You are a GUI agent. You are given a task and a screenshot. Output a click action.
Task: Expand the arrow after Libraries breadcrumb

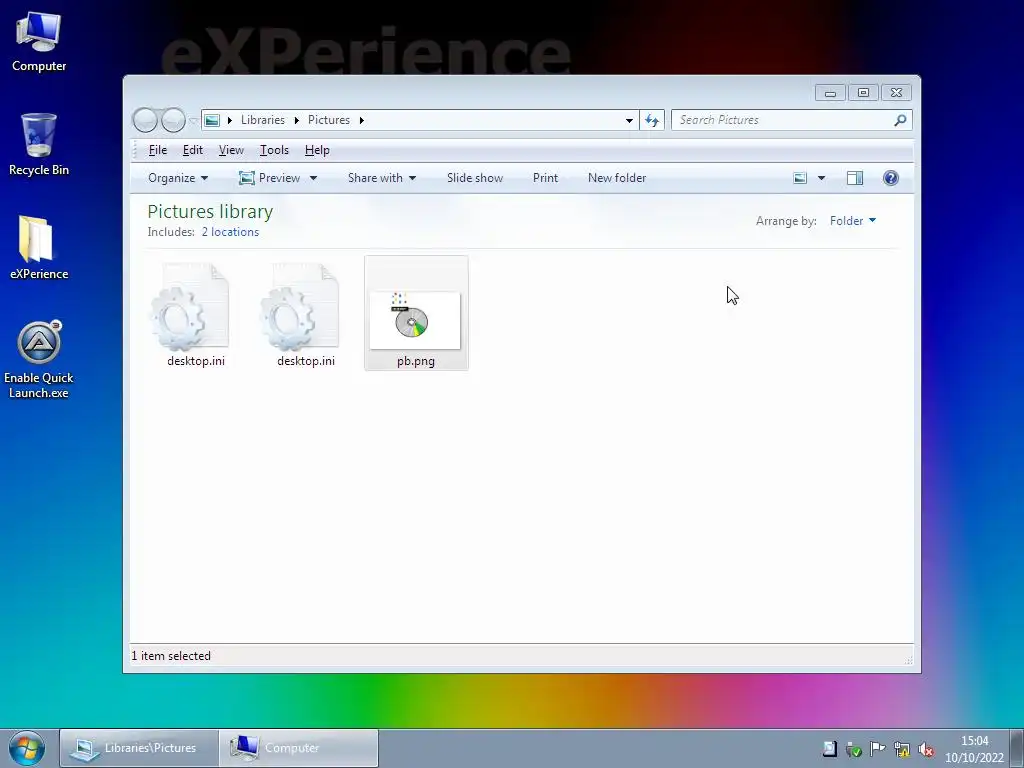[x=296, y=120]
